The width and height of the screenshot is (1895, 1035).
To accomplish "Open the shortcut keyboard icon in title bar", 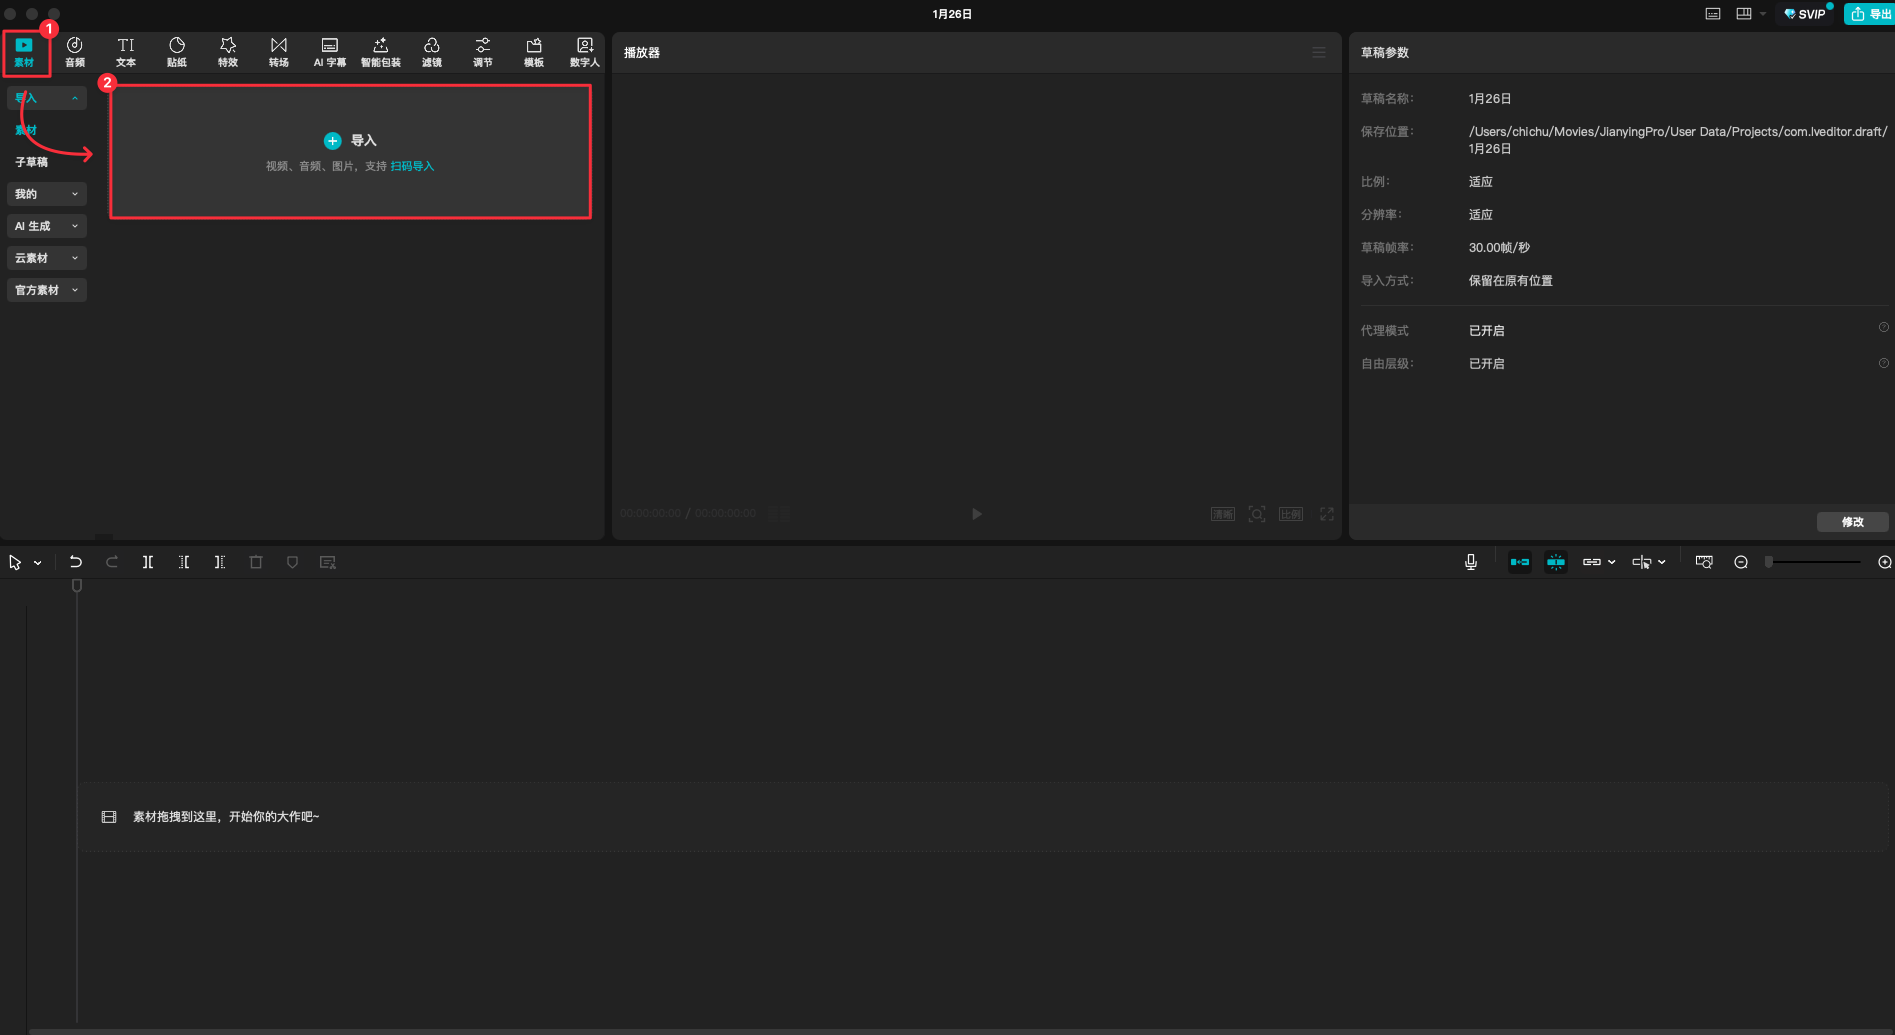I will pyautogui.click(x=1713, y=14).
